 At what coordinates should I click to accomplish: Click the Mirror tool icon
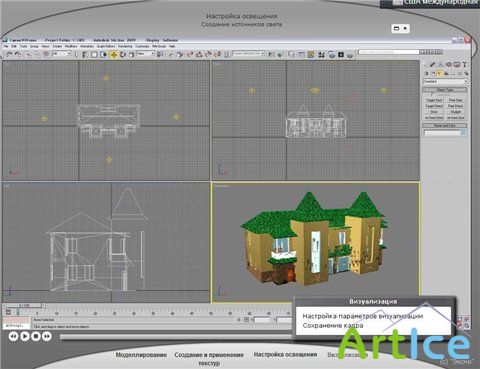click(271, 54)
